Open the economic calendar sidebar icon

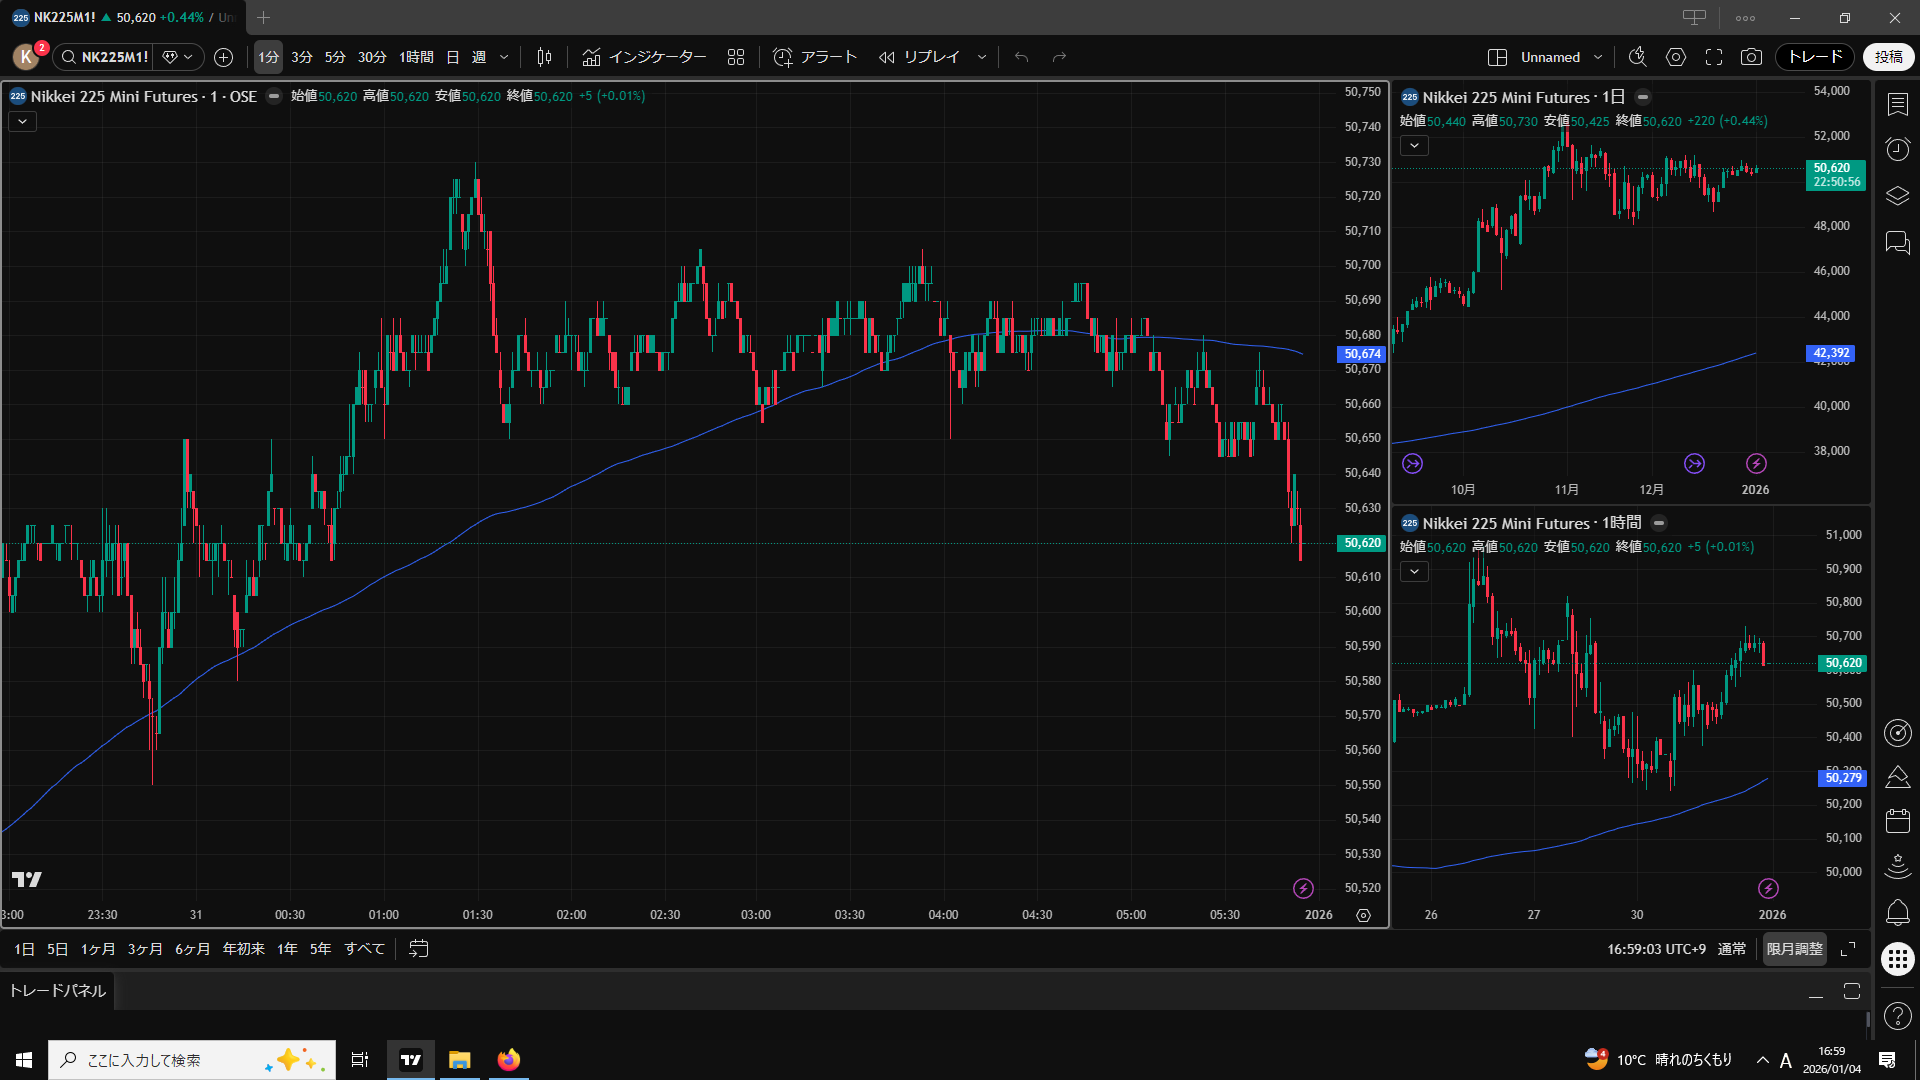pos(1897,821)
